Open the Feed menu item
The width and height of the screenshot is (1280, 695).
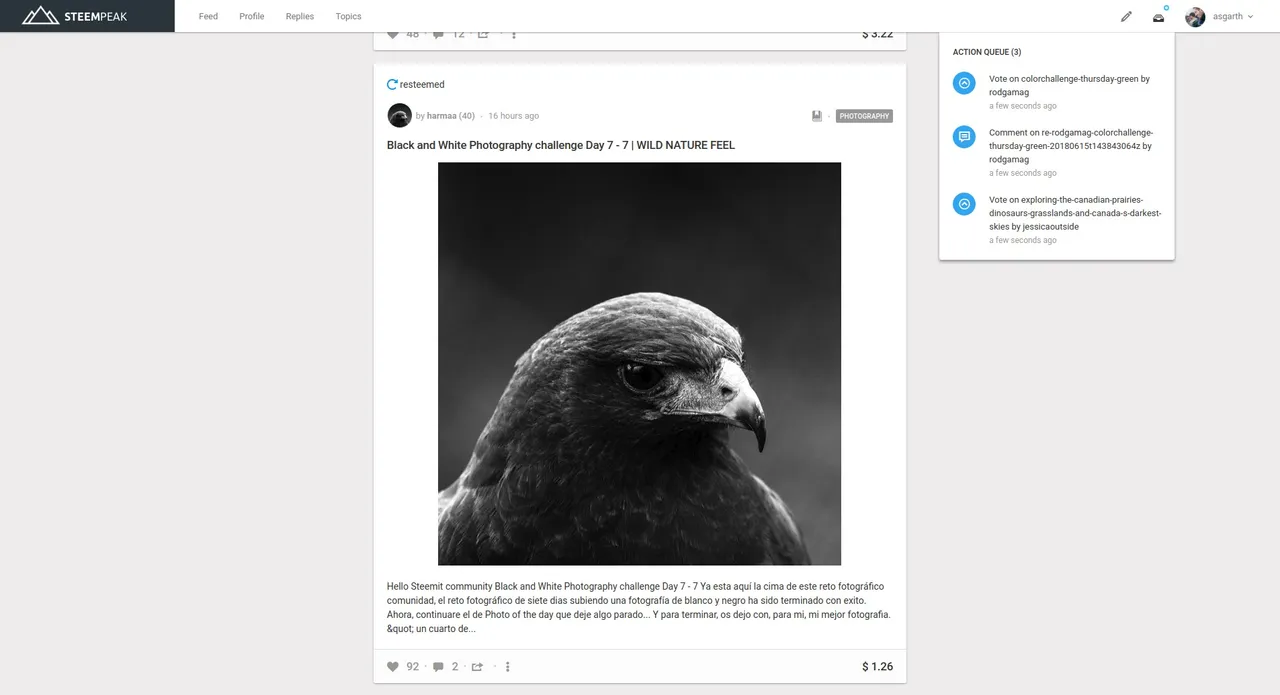pyautogui.click(x=208, y=16)
